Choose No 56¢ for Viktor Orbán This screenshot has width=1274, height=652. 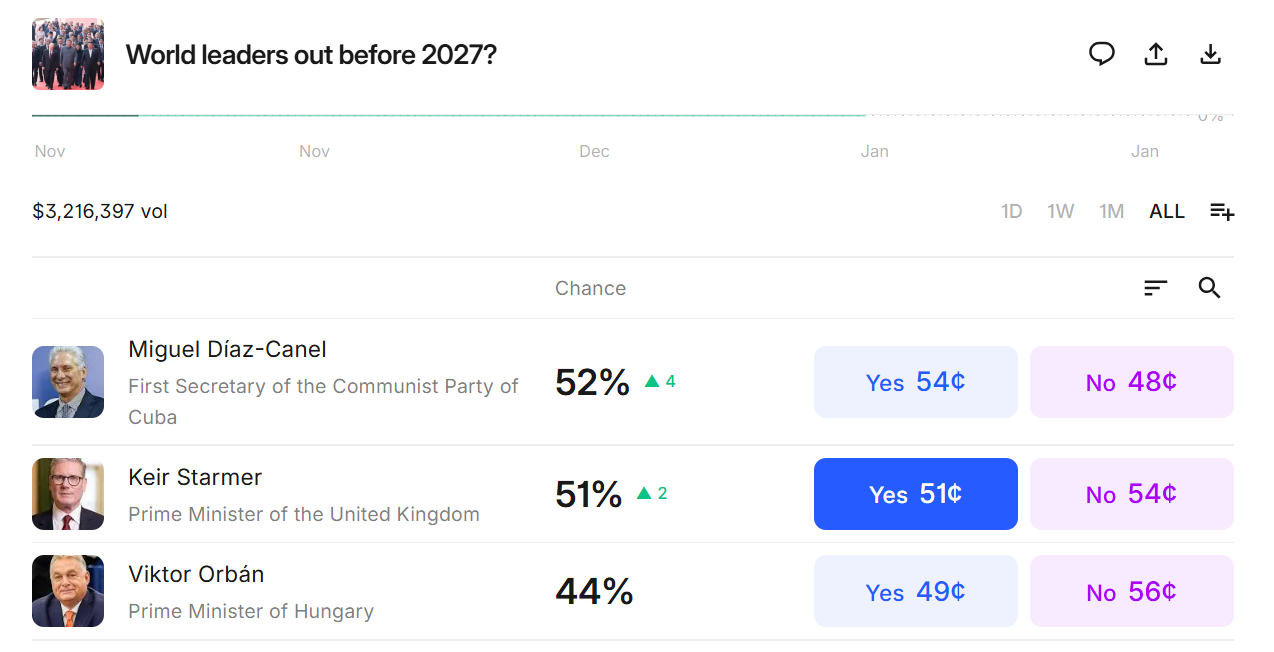coord(1131,592)
